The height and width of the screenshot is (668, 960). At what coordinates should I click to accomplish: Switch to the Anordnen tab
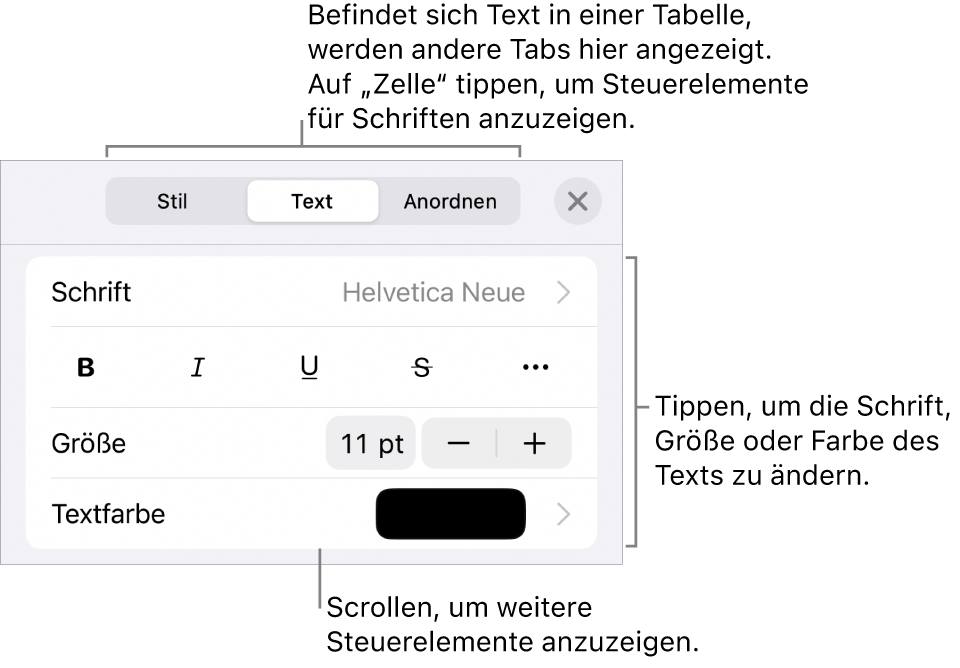coord(450,201)
